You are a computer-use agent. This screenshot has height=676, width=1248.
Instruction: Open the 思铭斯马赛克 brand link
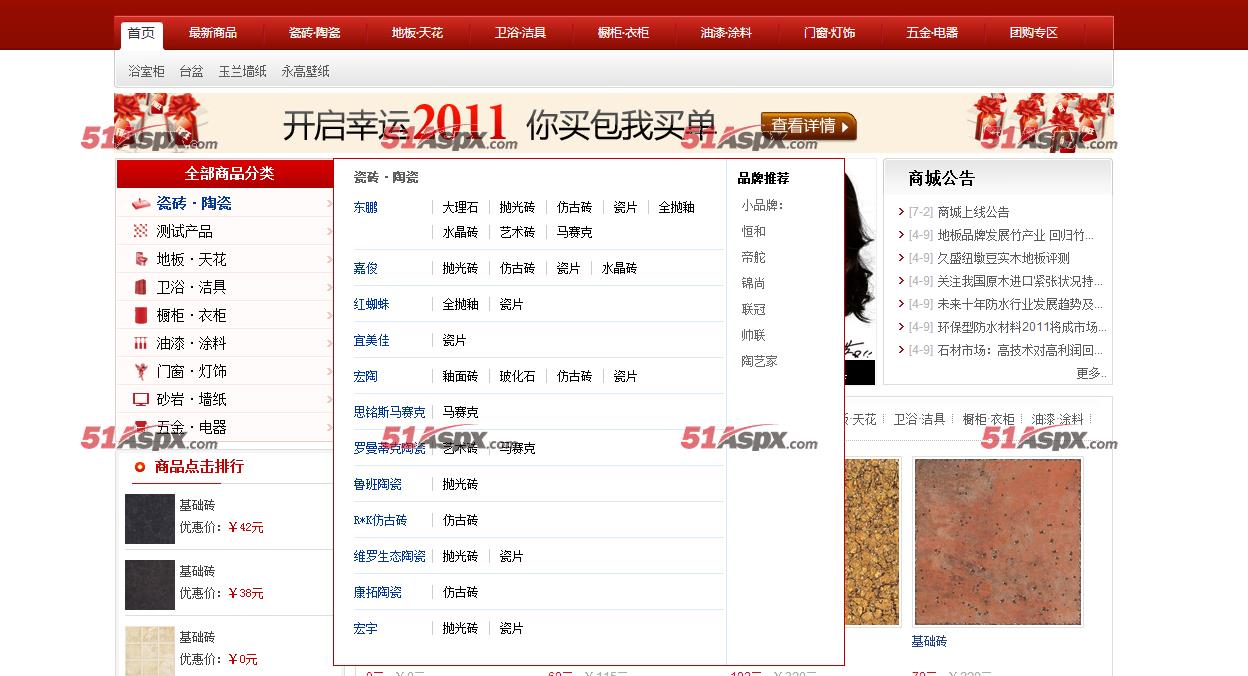click(390, 412)
